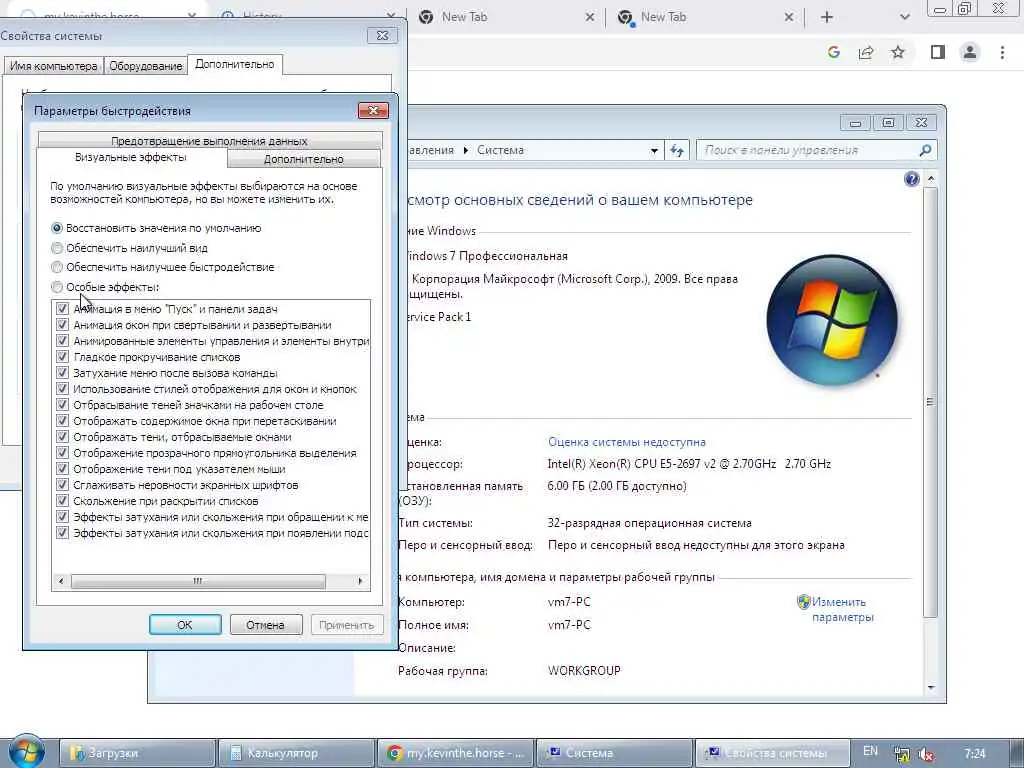Viewport: 1024px width, 768px height.
Task: Click the shield icon beside Изменить параметры
Action: click(803, 601)
